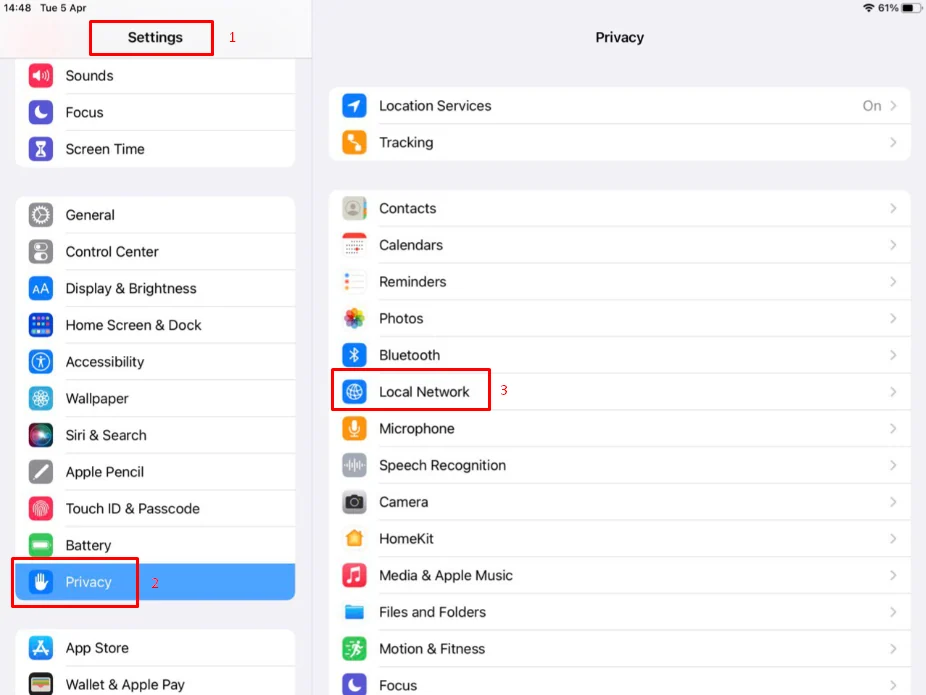Viewport: 926px width, 695px height.
Task: Expand the HomeKit row chevron
Action: [893, 539]
